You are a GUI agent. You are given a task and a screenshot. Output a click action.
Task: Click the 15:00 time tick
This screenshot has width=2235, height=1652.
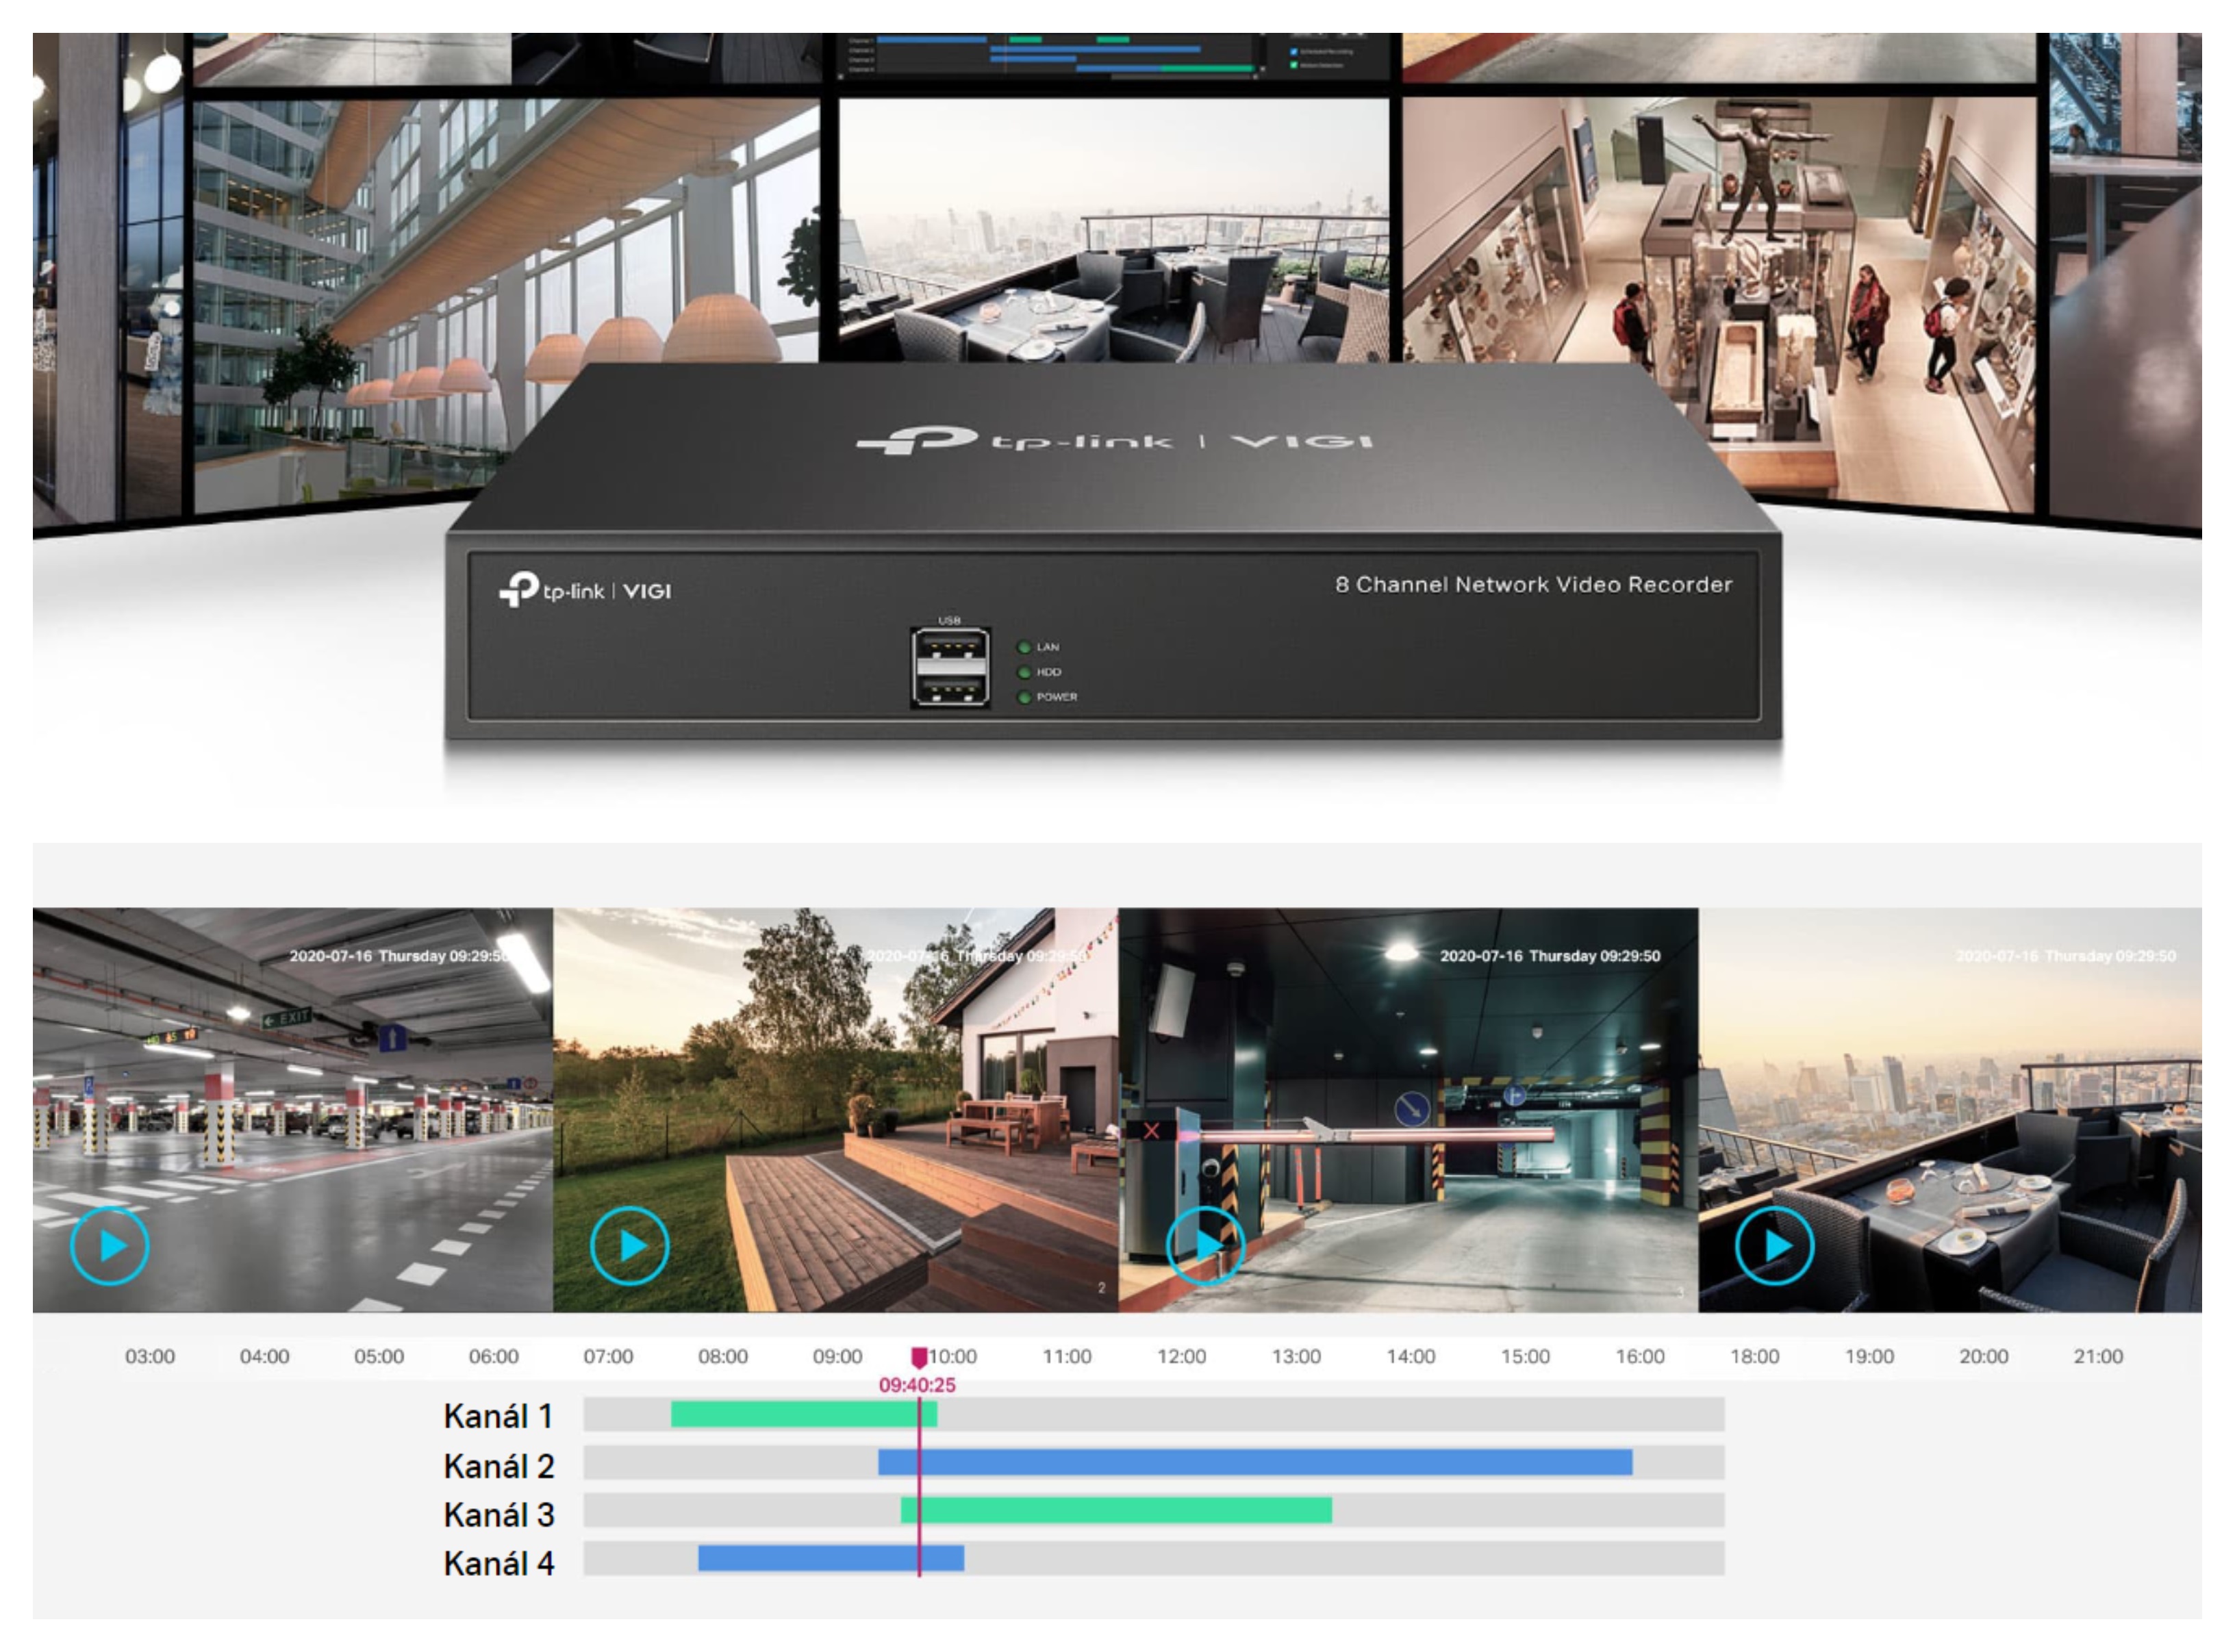tap(1525, 1356)
